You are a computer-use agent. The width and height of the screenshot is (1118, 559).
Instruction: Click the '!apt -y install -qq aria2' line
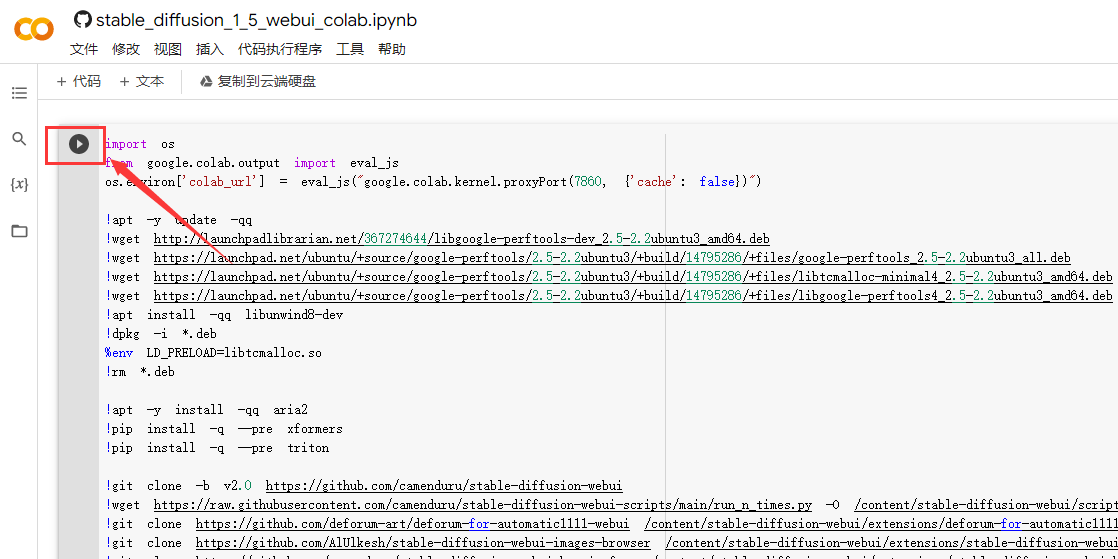[206, 410]
